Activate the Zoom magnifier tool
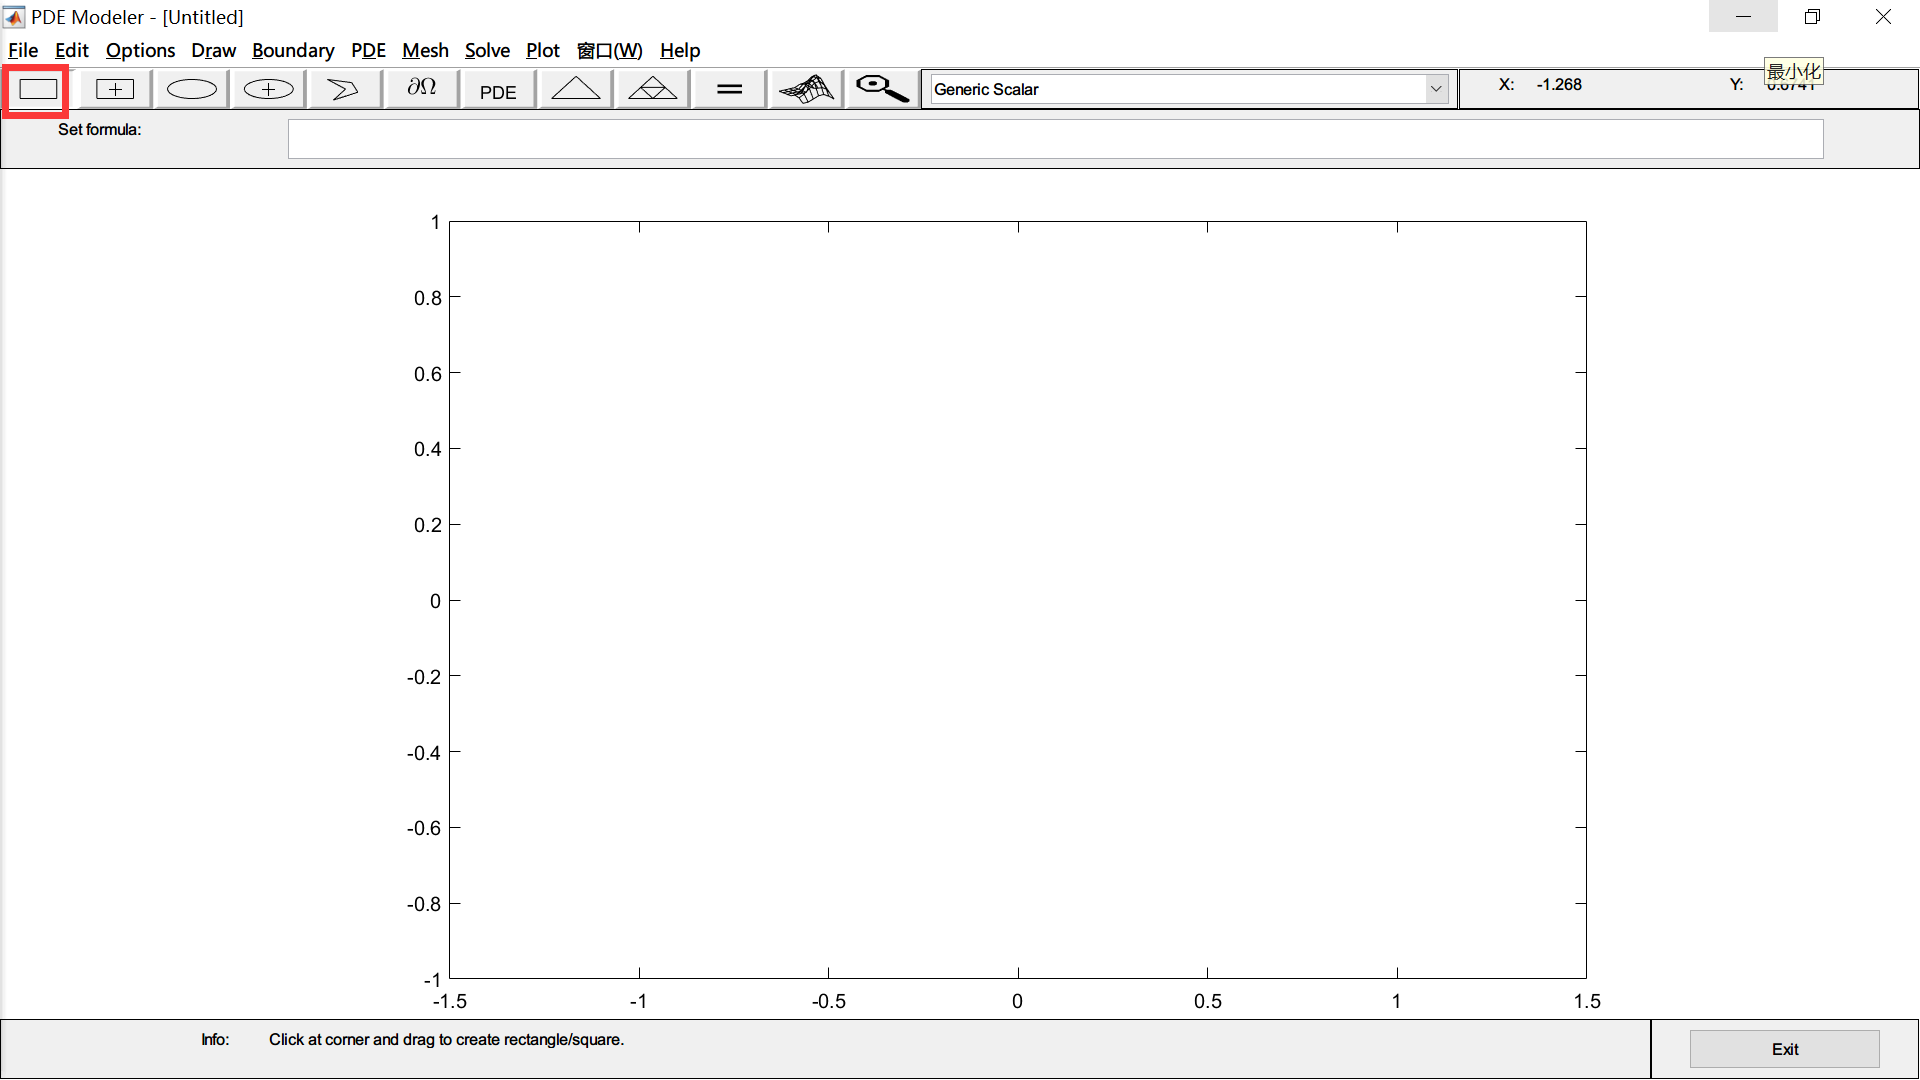 tap(880, 88)
